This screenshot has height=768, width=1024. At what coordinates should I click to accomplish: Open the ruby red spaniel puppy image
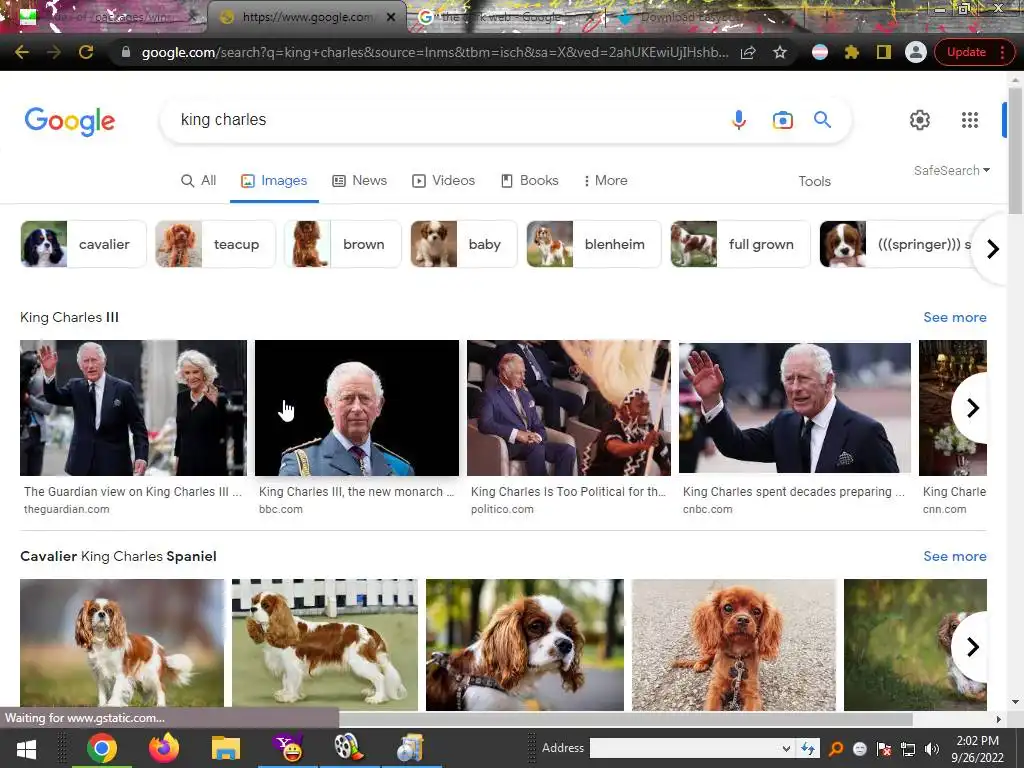point(733,645)
